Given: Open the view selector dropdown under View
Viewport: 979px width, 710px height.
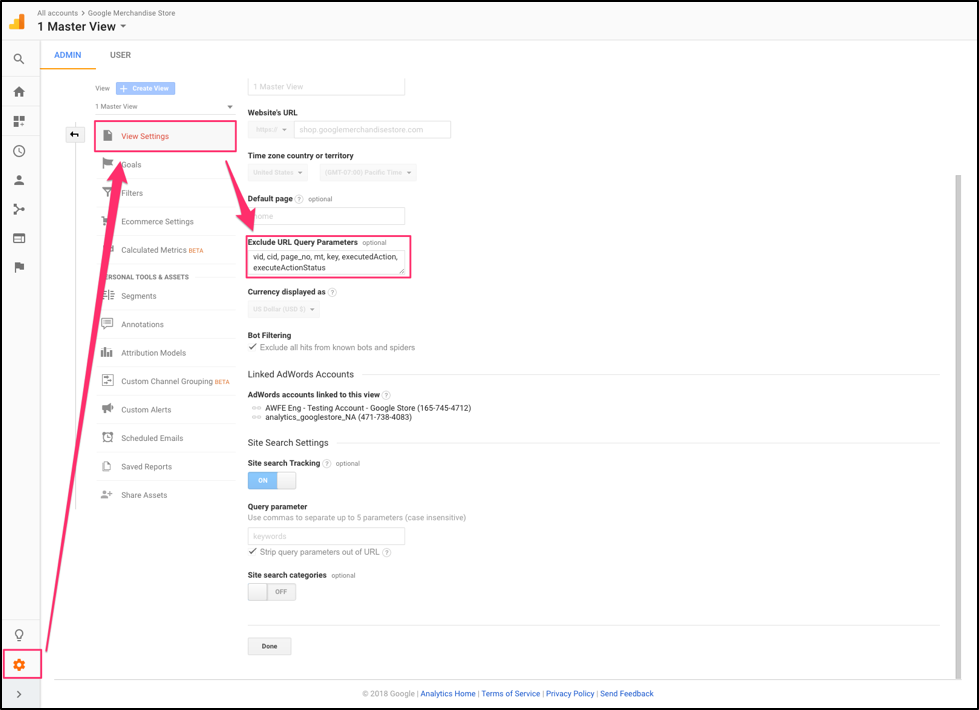Looking at the screenshot, I should [164, 107].
